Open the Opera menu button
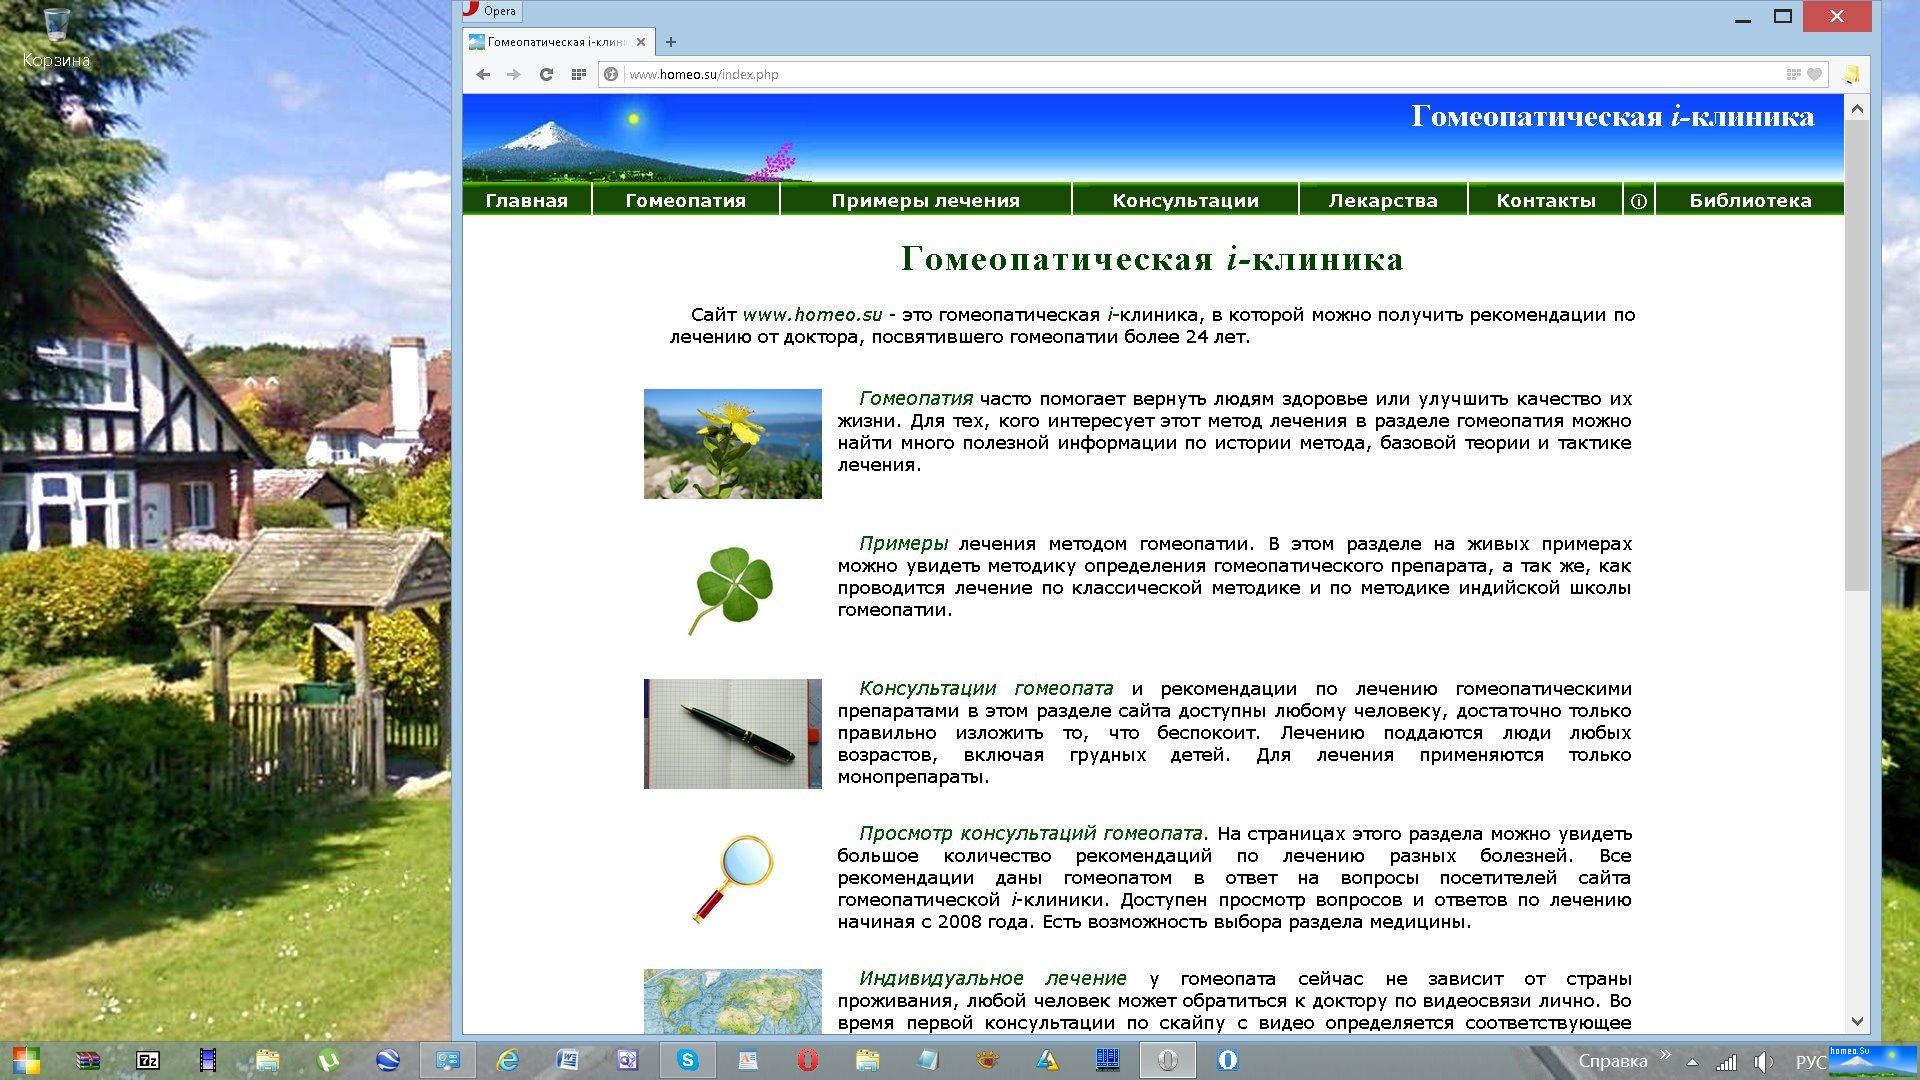The height and width of the screenshot is (1080, 1920). coord(491,11)
